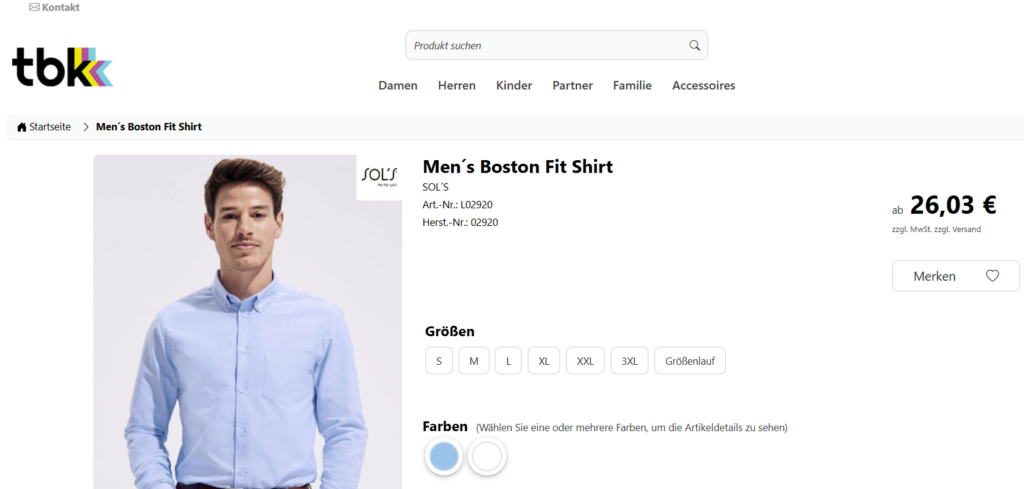Click the heart icon on Merken
Image resolution: width=1024 pixels, height=489 pixels.
[992, 276]
